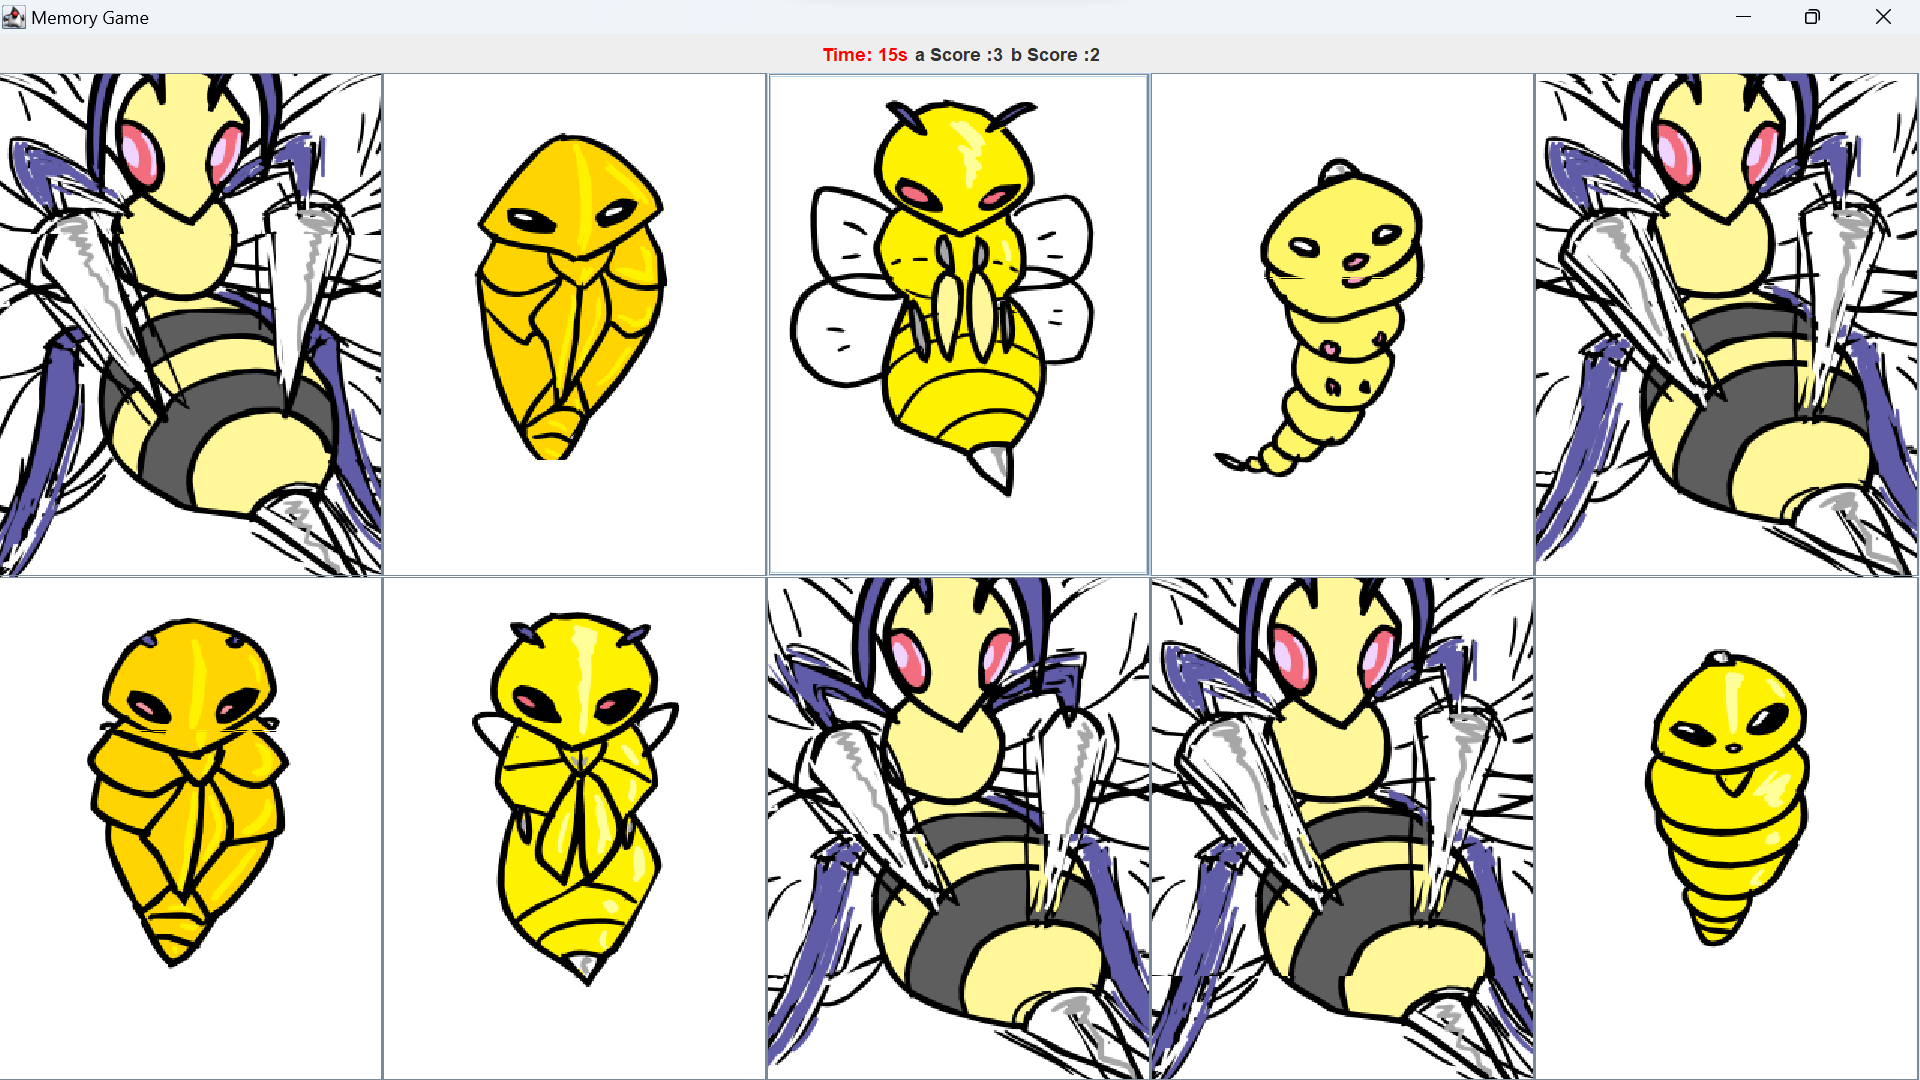Click the top-left Mega Beedrill card
The image size is (1920, 1080).
[190, 324]
